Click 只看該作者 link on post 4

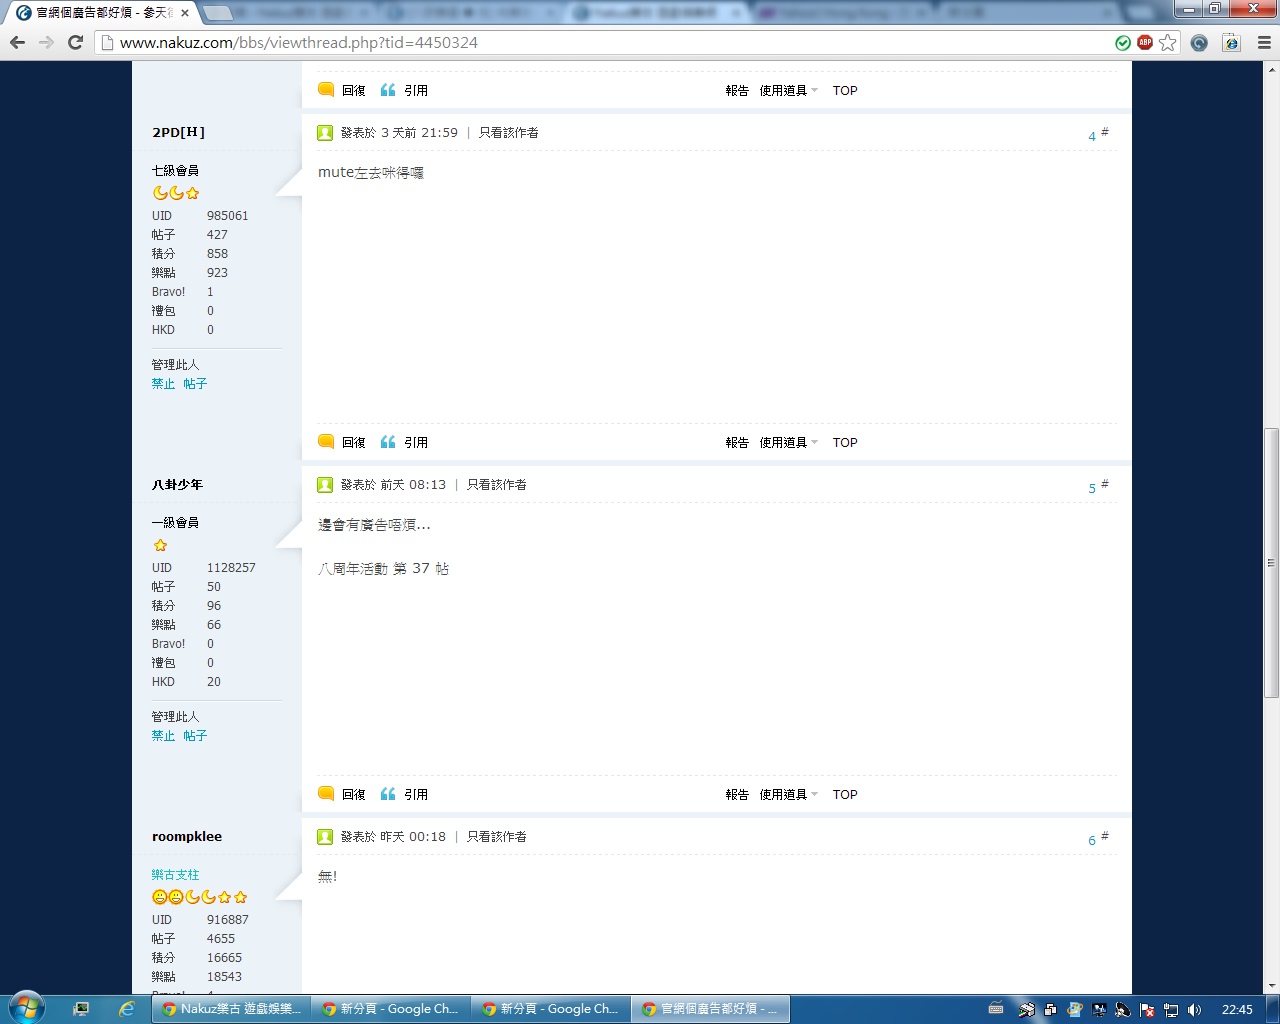pyautogui.click(x=508, y=133)
